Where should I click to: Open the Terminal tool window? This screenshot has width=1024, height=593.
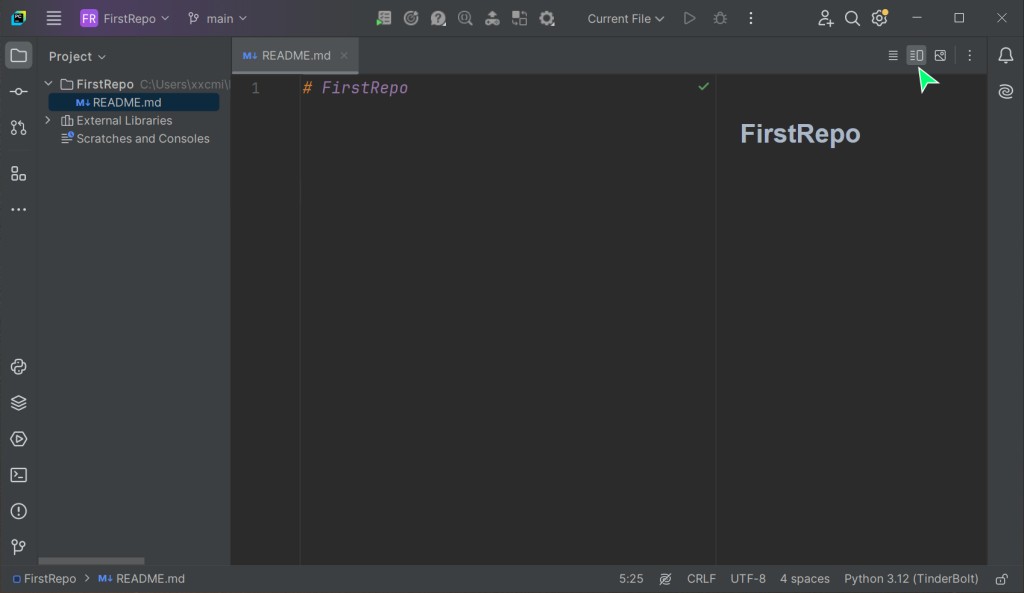(x=18, y=475)
